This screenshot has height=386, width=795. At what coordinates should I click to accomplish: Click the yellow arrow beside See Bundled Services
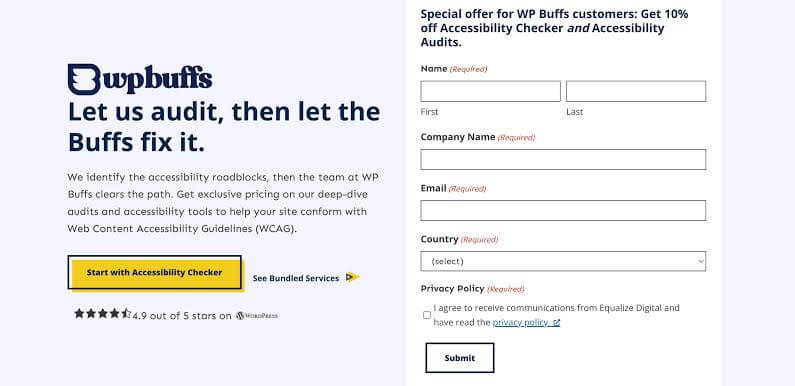(x=353, y=277)
